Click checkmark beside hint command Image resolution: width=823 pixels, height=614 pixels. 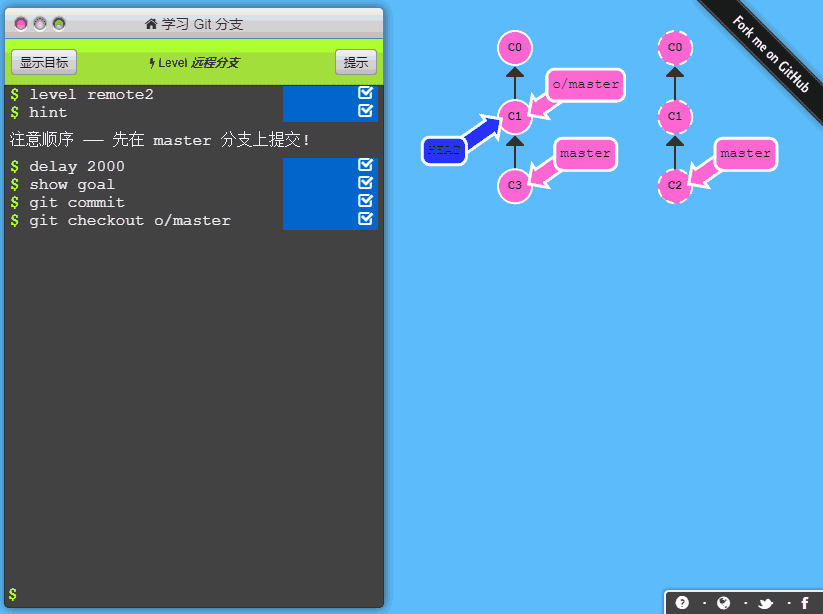click(365, 111)
